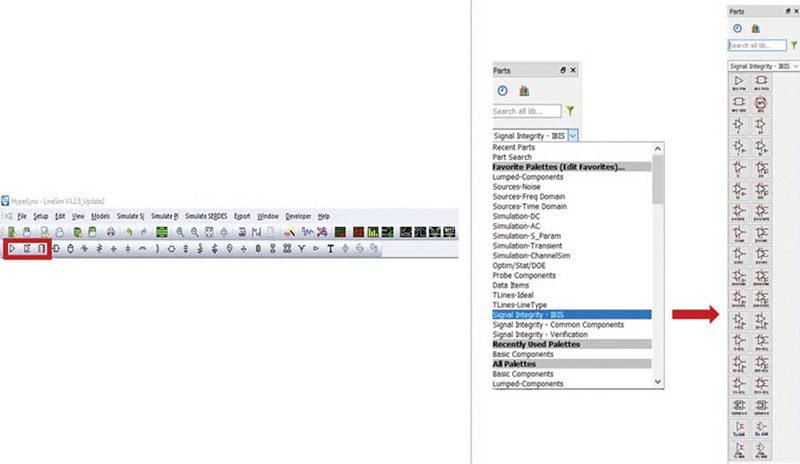Click the Y-shaped component icon in toolbar
800x464 pixels.
point(302,249)
